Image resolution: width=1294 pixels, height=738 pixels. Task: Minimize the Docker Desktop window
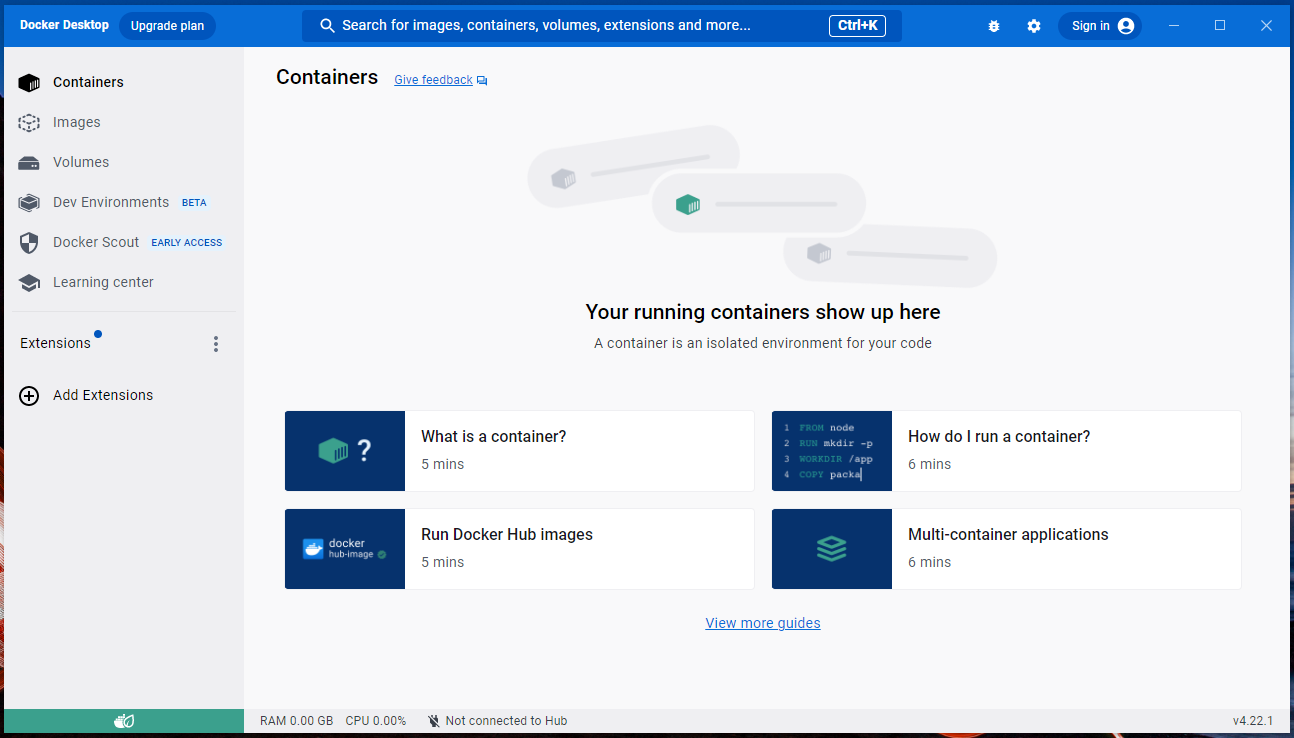tap(1174, 26)
